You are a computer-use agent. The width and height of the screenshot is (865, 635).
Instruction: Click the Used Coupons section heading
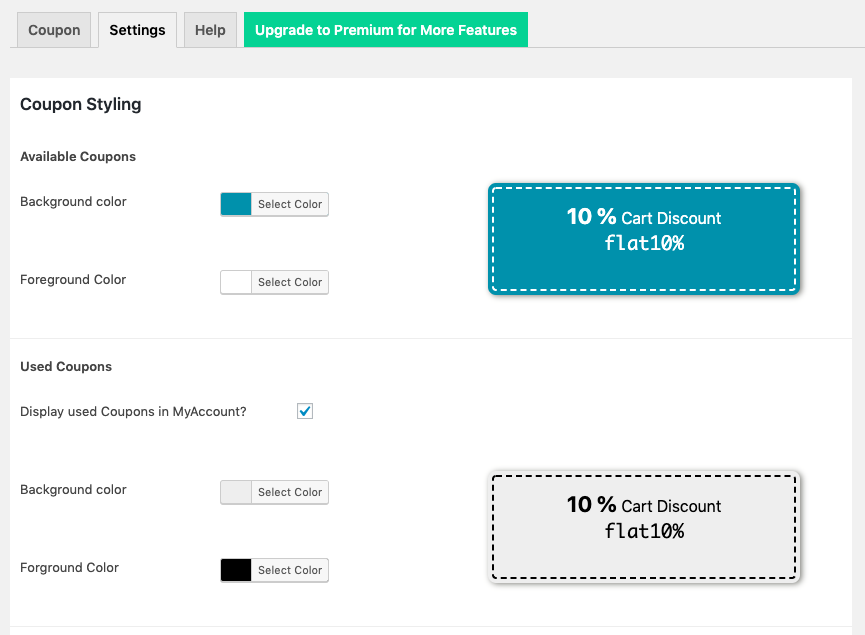coord(66,367)
